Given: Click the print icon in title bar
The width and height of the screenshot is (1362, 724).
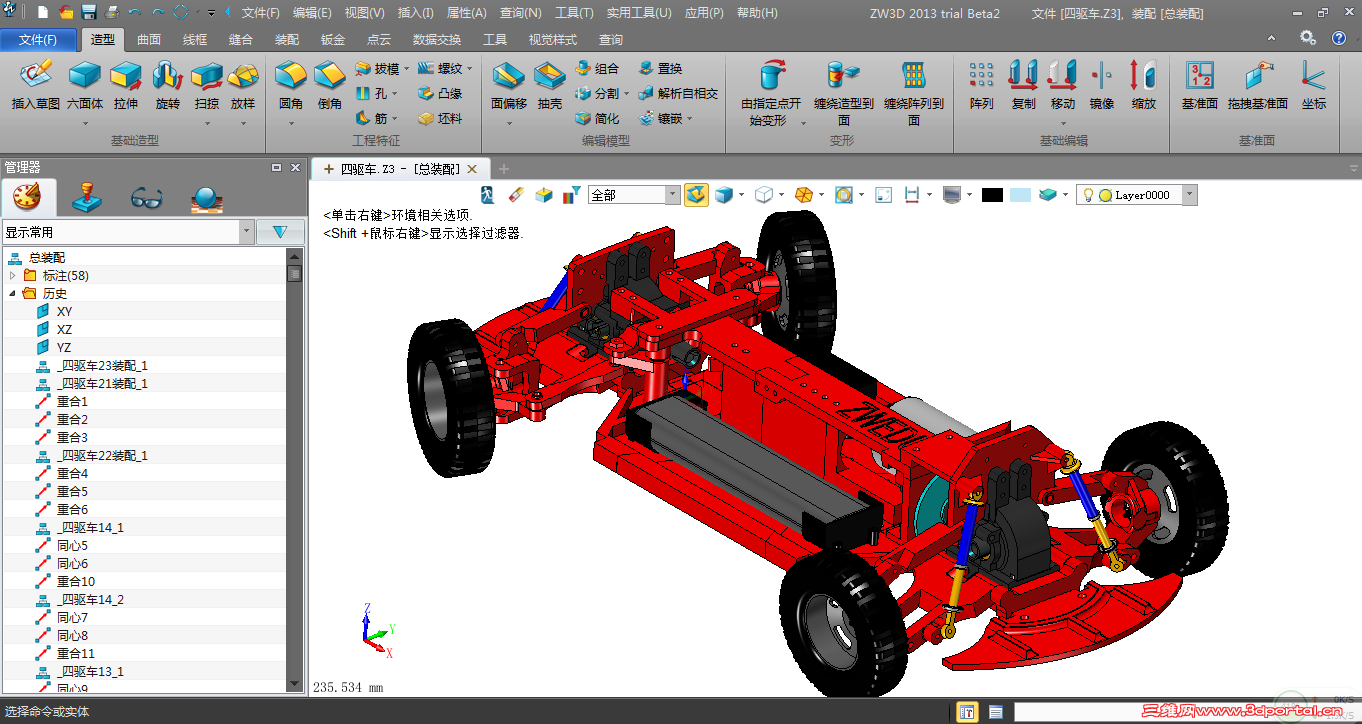Looking at the screenshot, I should pyautogui.click(x=112, y=13).
